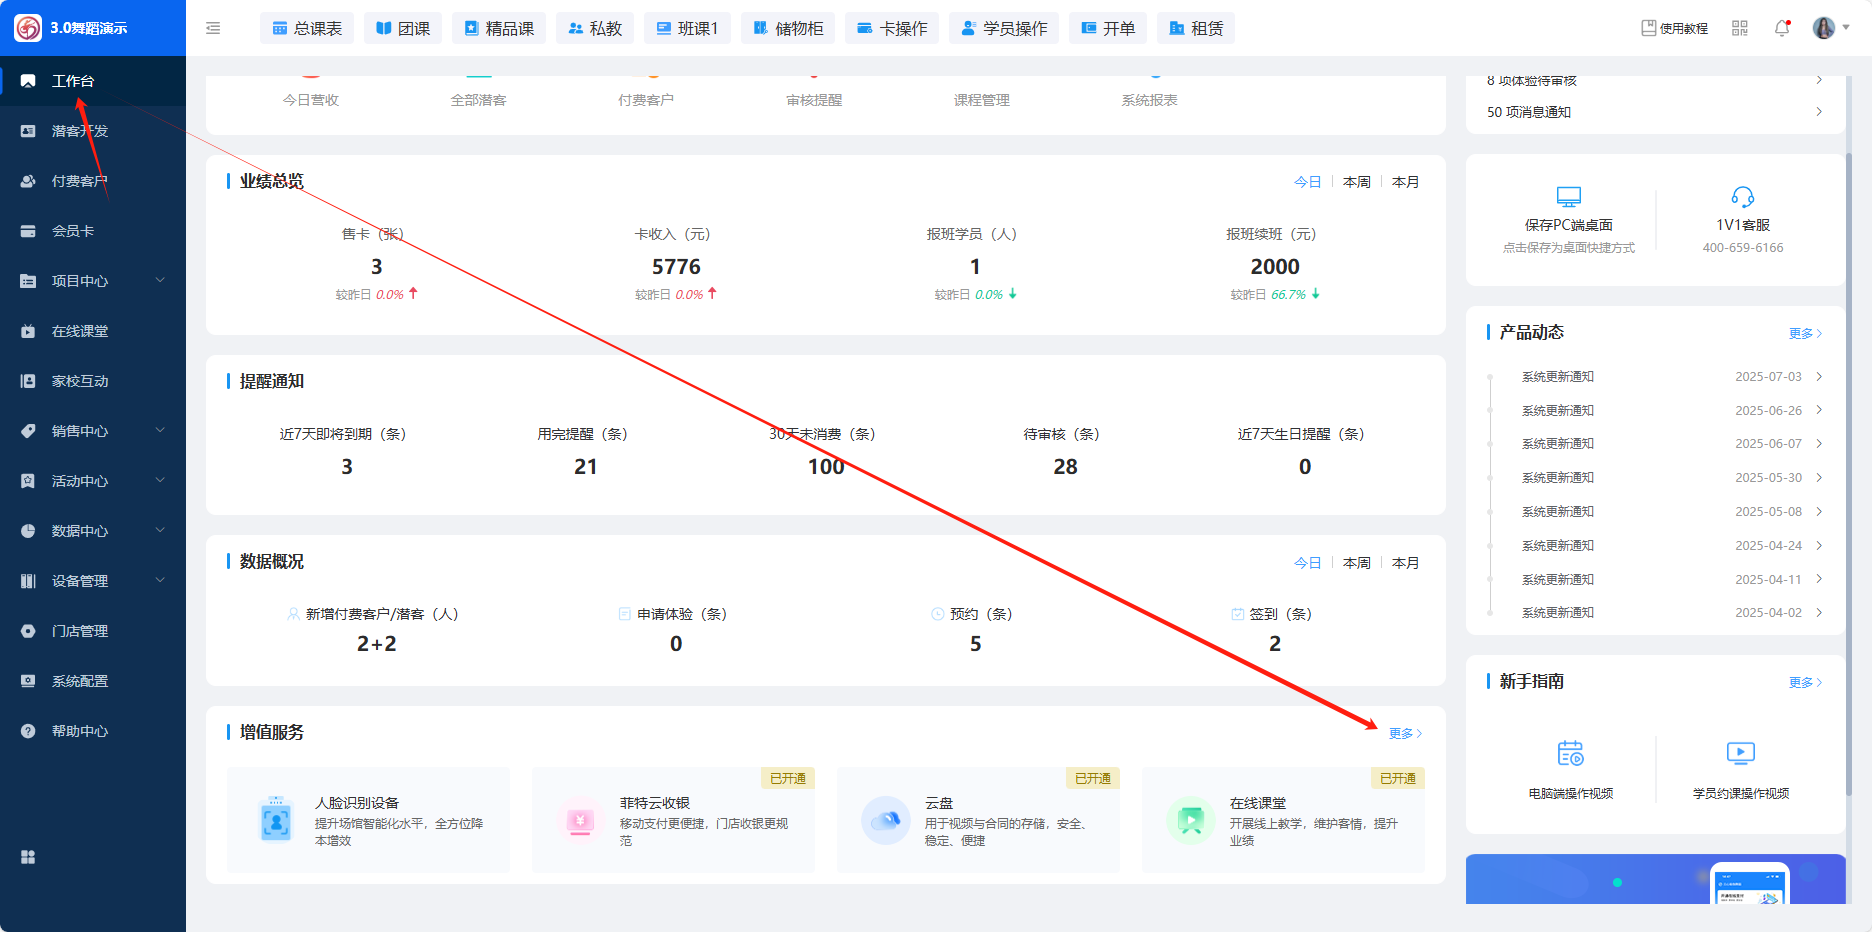Click 更多 link in 增值服务 section
The image size is (1872, 932).
click(x=1404, y=733)
